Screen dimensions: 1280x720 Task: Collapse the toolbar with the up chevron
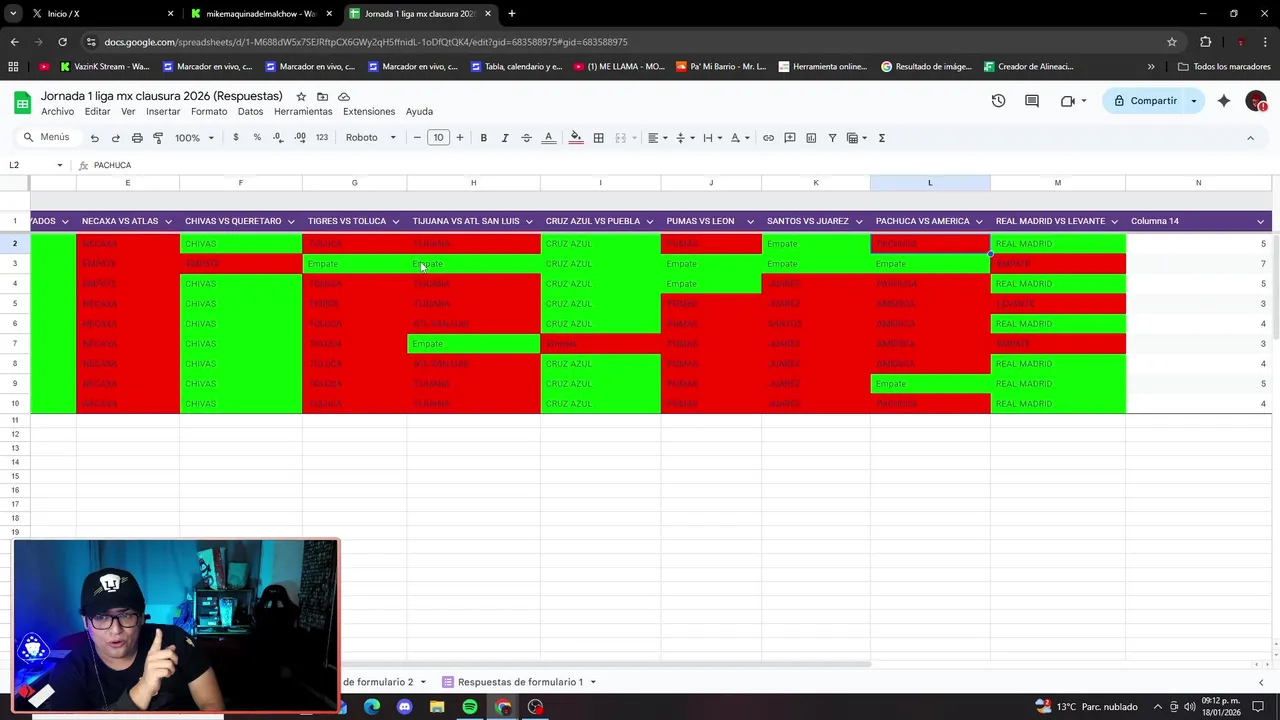tap(1250, 138)
